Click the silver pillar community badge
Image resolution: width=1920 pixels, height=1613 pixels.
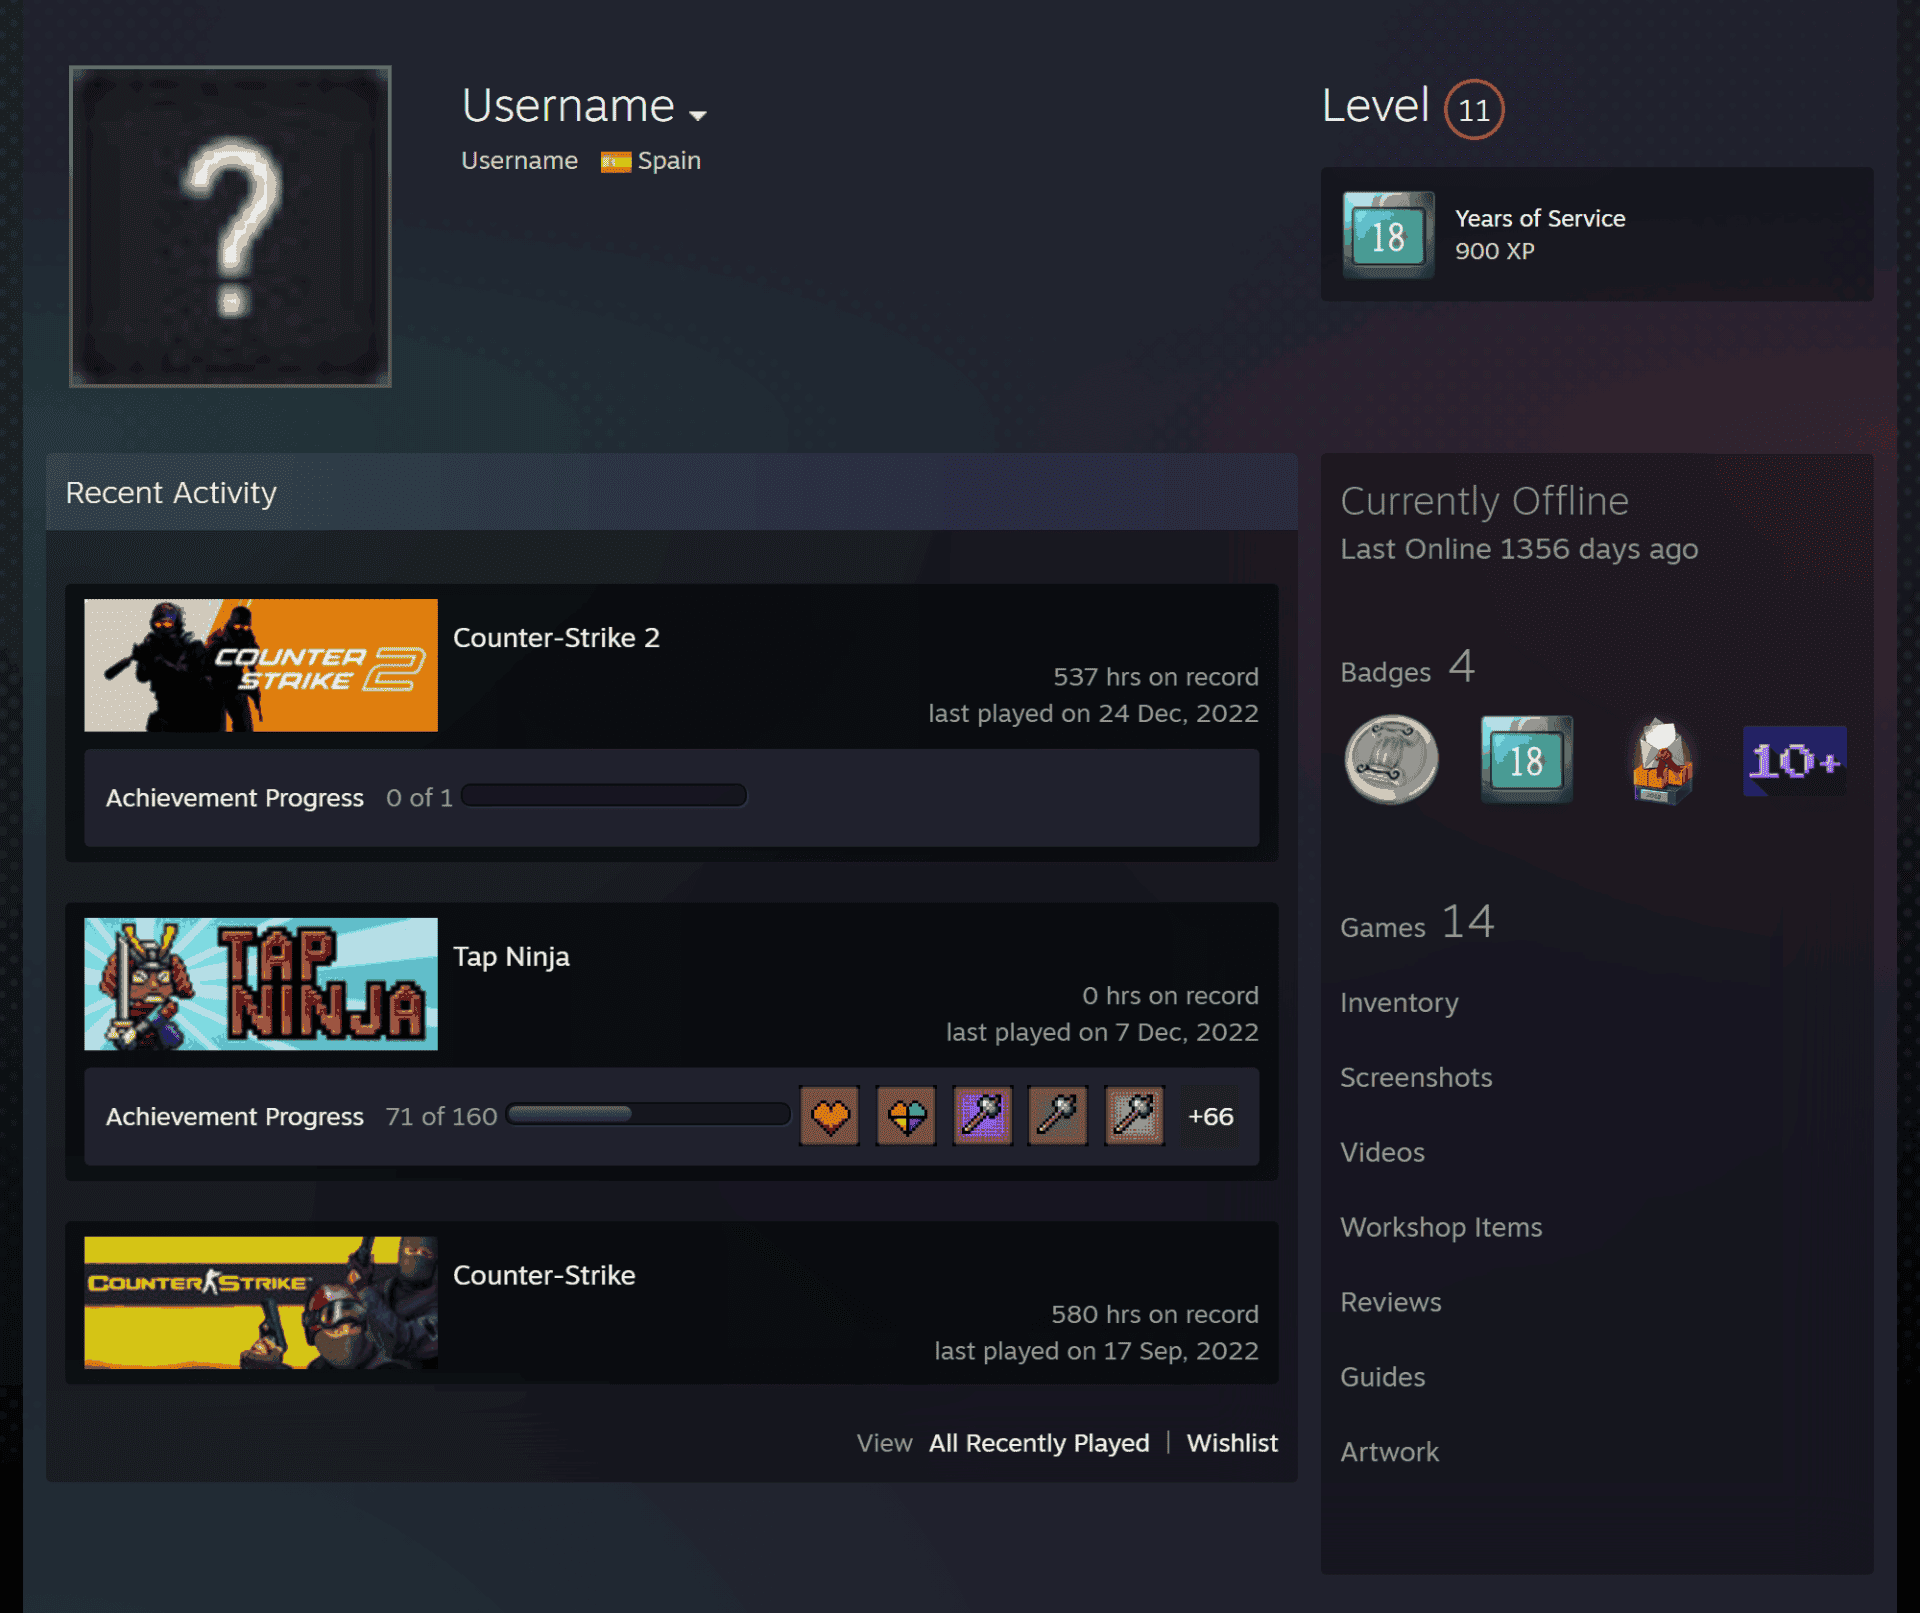click(x=1391, y=760)
